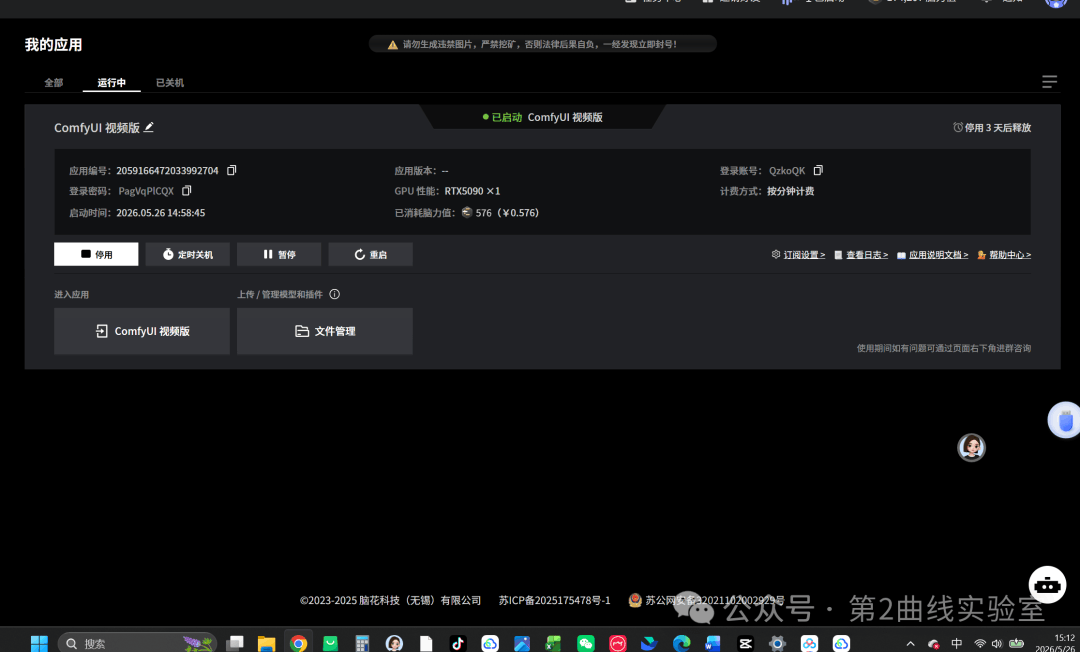Switch to Google Chrome in the taskbar

click(x=298, y=644)
